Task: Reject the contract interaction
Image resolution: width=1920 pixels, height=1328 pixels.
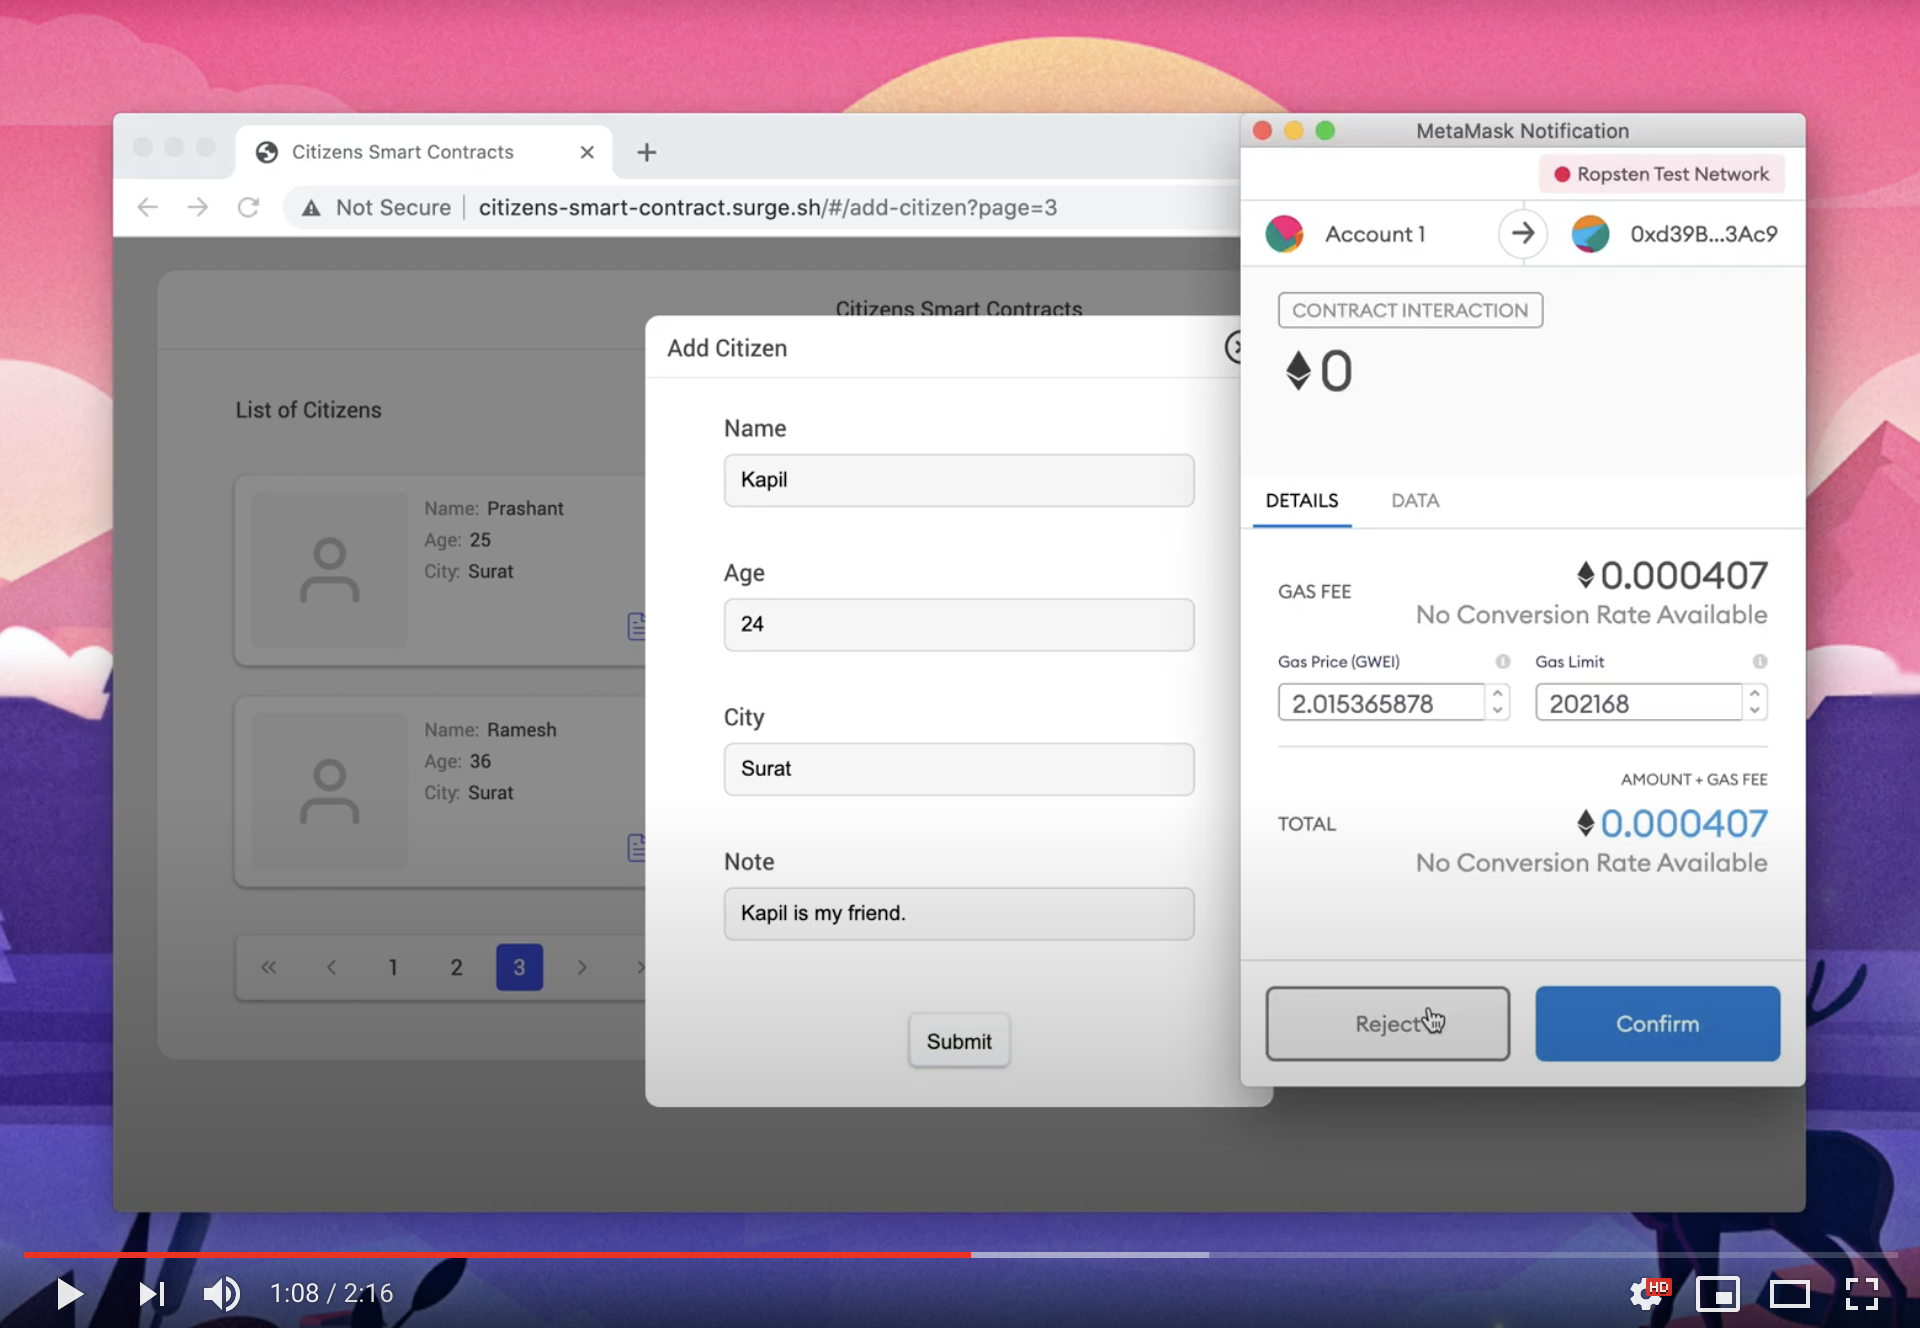Action: pos(1387,1024)
